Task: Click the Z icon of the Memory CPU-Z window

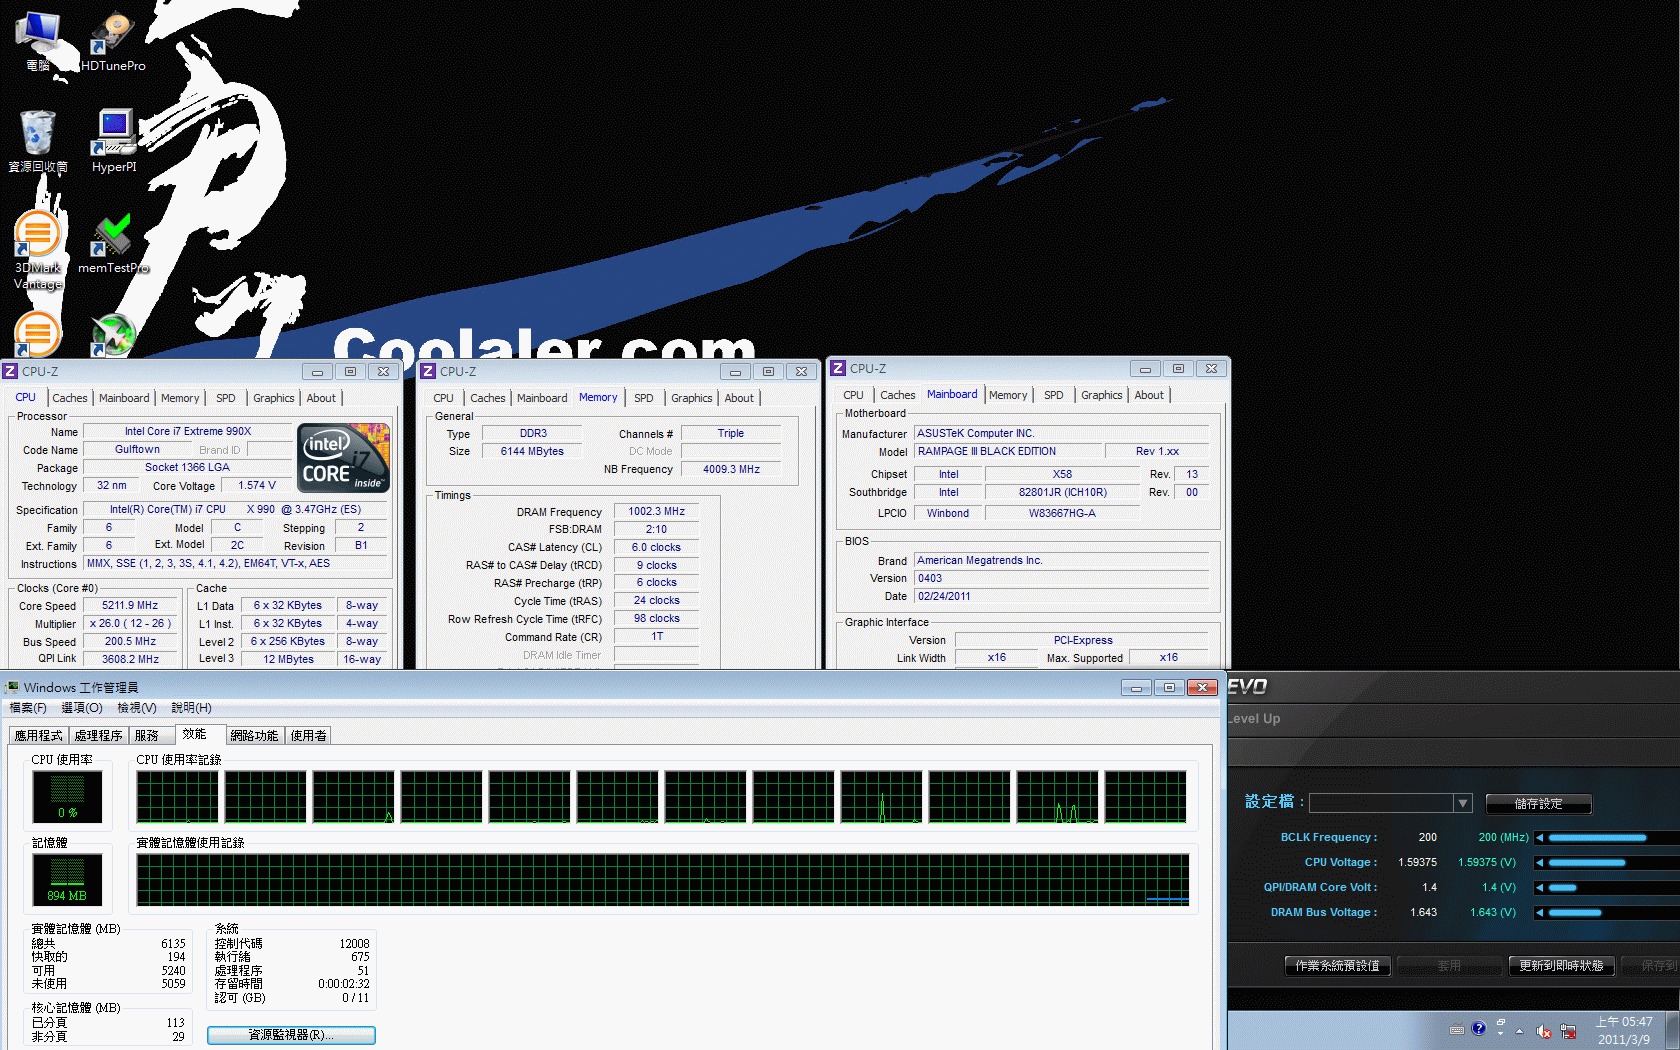Action: (x=428, y=371)
